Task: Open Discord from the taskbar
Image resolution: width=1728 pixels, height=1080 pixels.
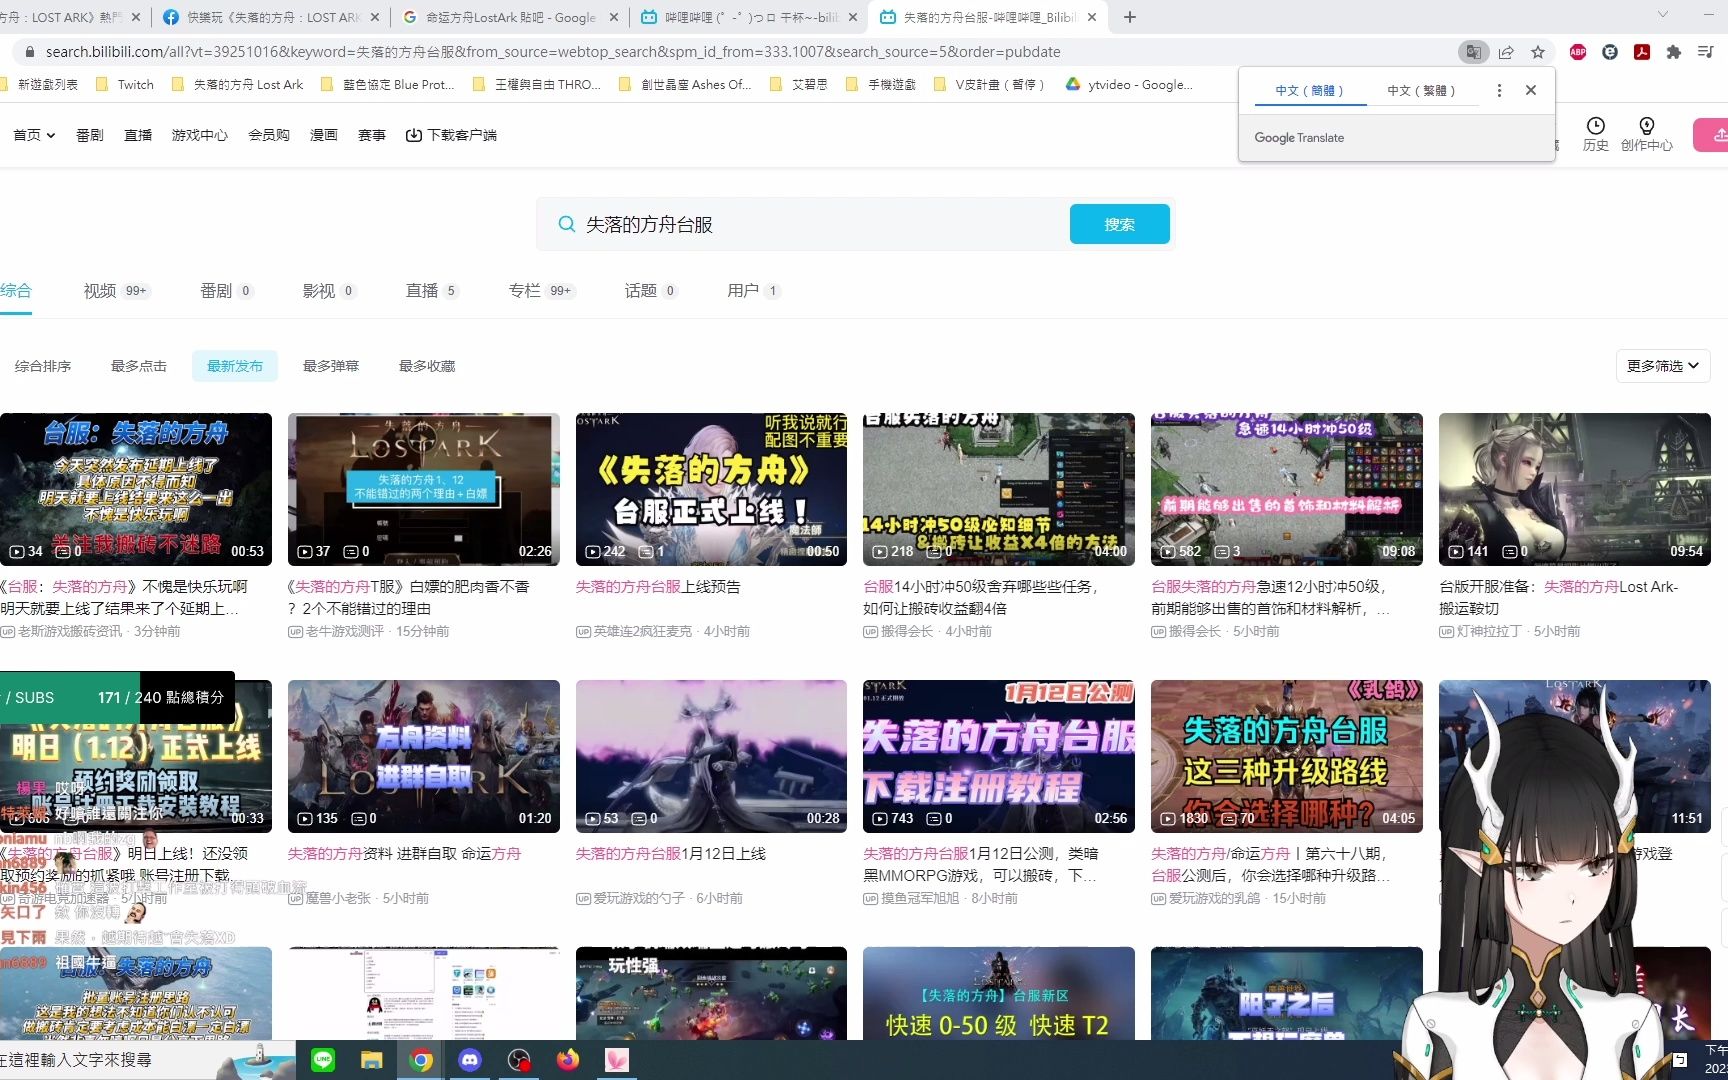Action: point(470,1060)
